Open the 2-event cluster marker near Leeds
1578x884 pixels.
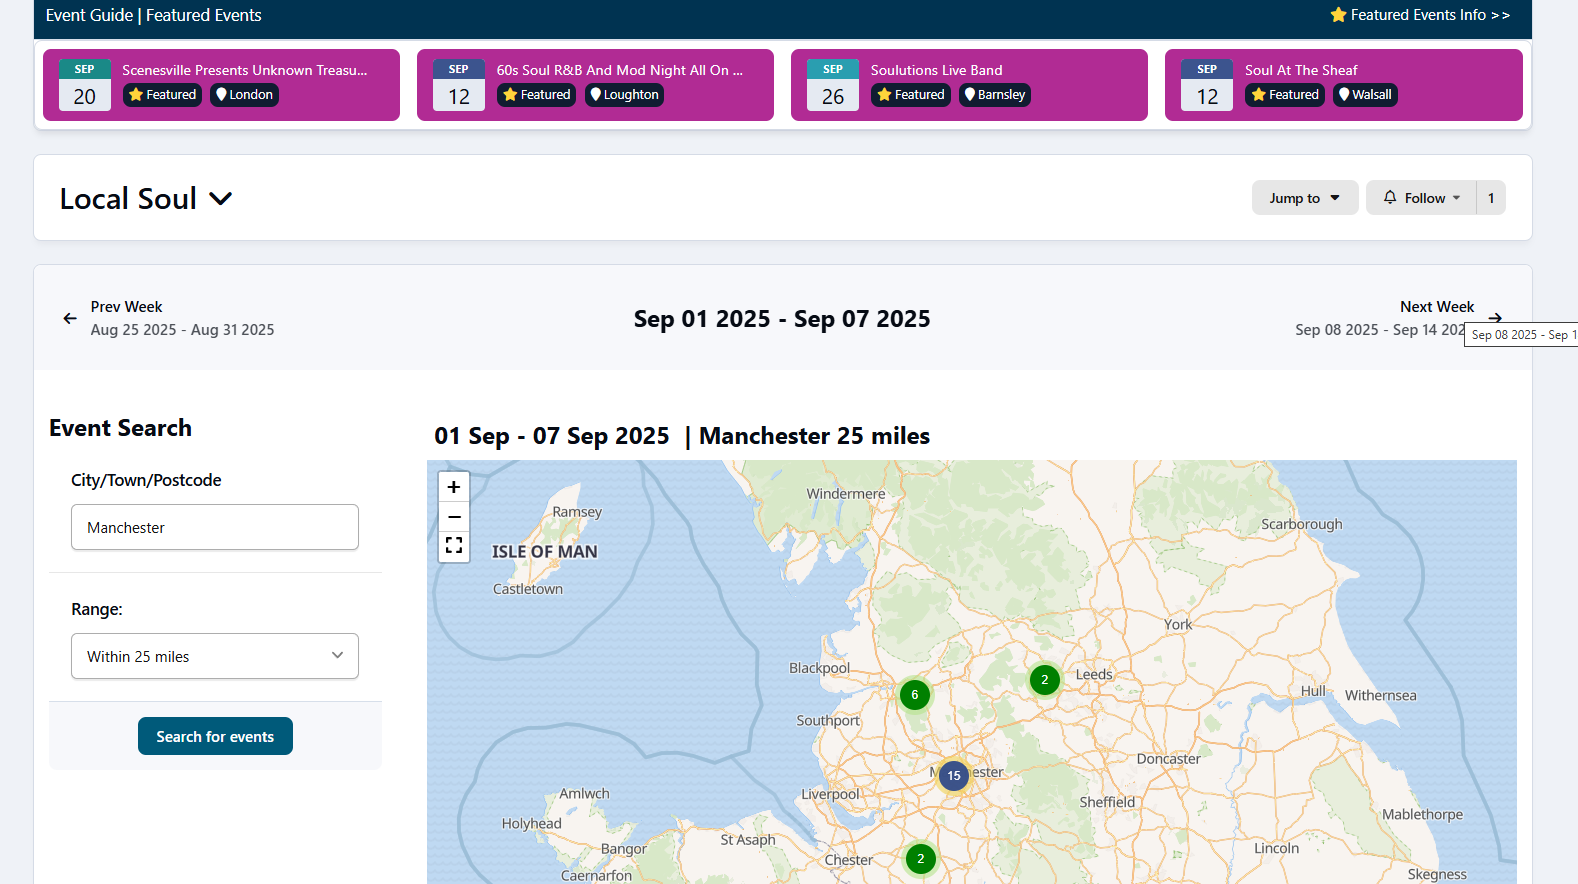point(1044,680)
